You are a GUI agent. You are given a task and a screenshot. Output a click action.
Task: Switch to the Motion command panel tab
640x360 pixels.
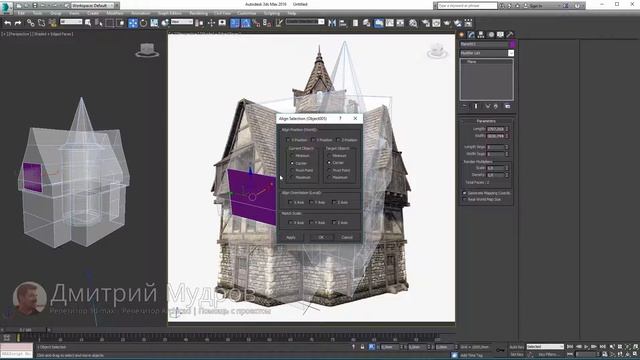click(491, 35)
